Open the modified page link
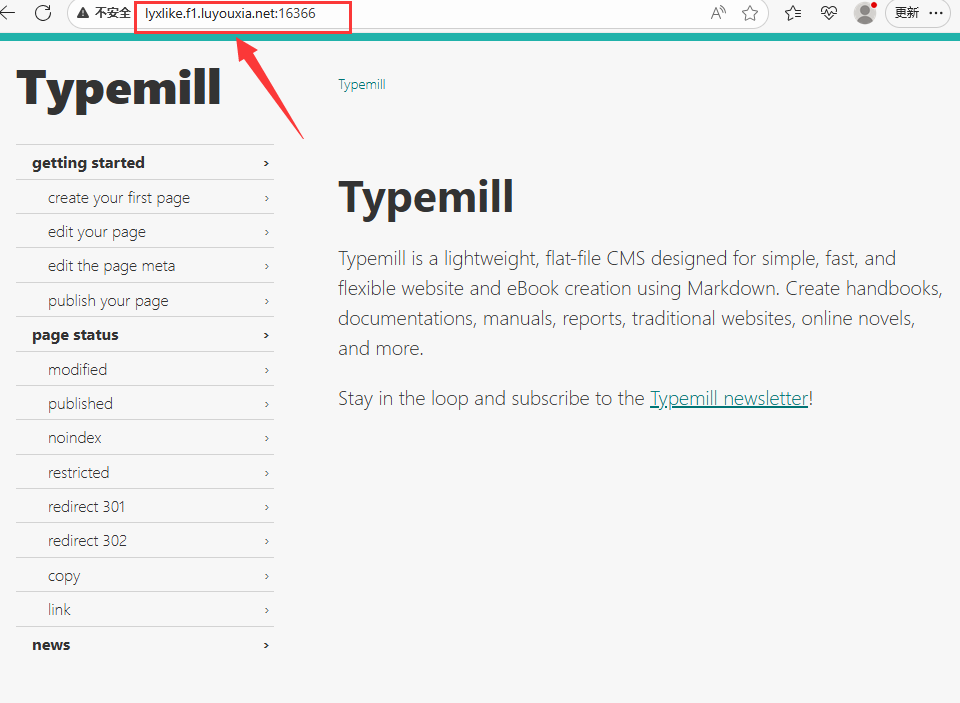The height and width of the screenshot is (703, 960). (x=144, y=369)
